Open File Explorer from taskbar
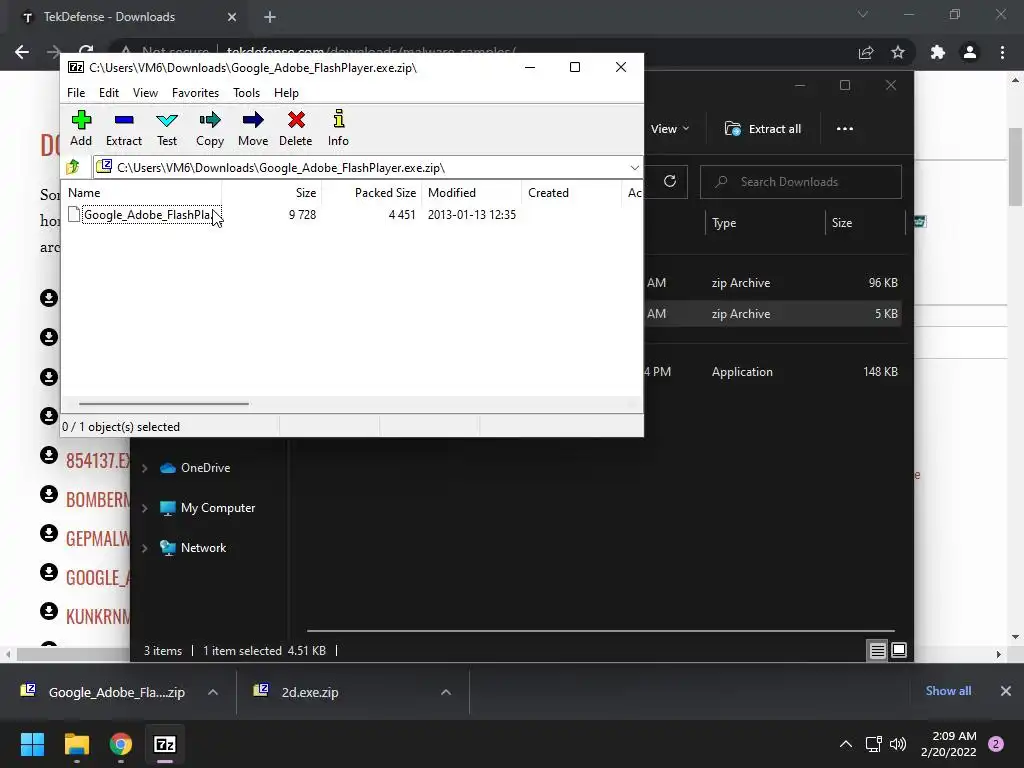The height and width of the screenshot is (768, 1024). click(x=76, y=744)
